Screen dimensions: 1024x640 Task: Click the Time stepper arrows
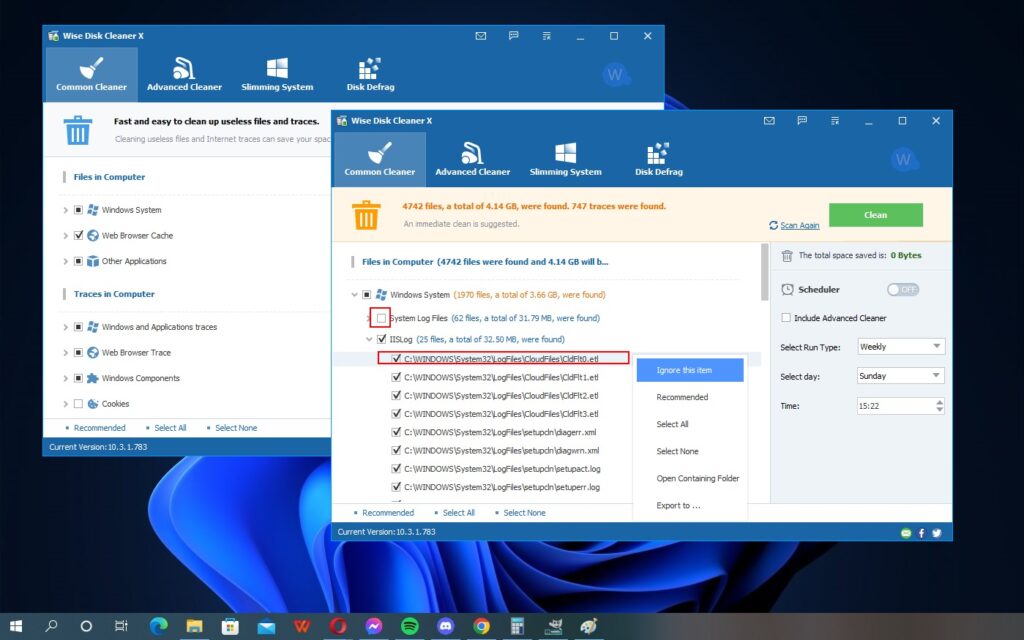[x=939, y=406]
